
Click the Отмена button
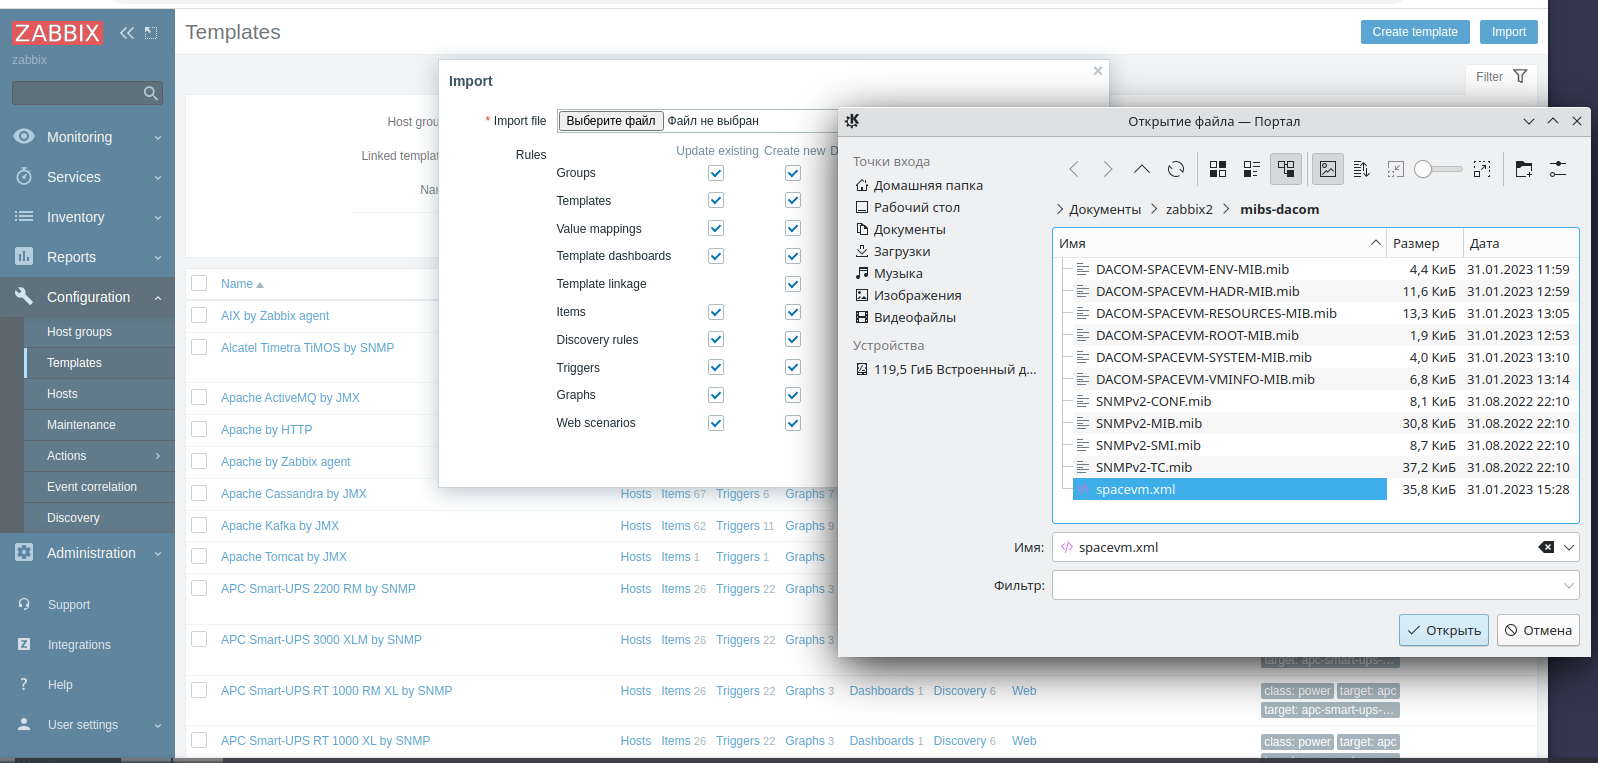(x=1538, y=630)
